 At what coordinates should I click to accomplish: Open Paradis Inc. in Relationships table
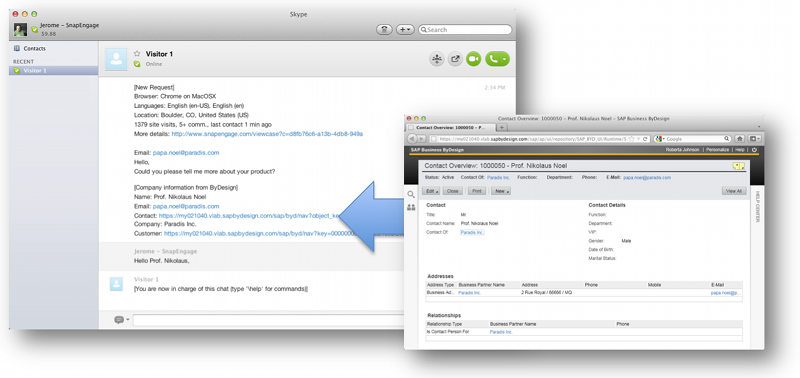(x=501, y=332)
